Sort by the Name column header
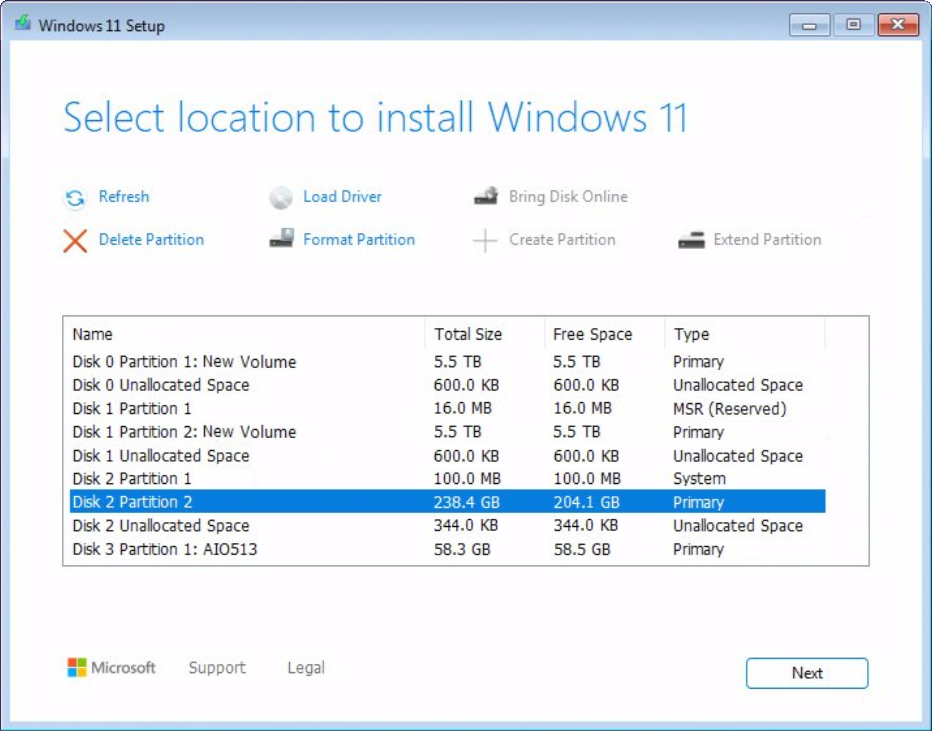This screenshot has height=731, width=932. [244, 334]
